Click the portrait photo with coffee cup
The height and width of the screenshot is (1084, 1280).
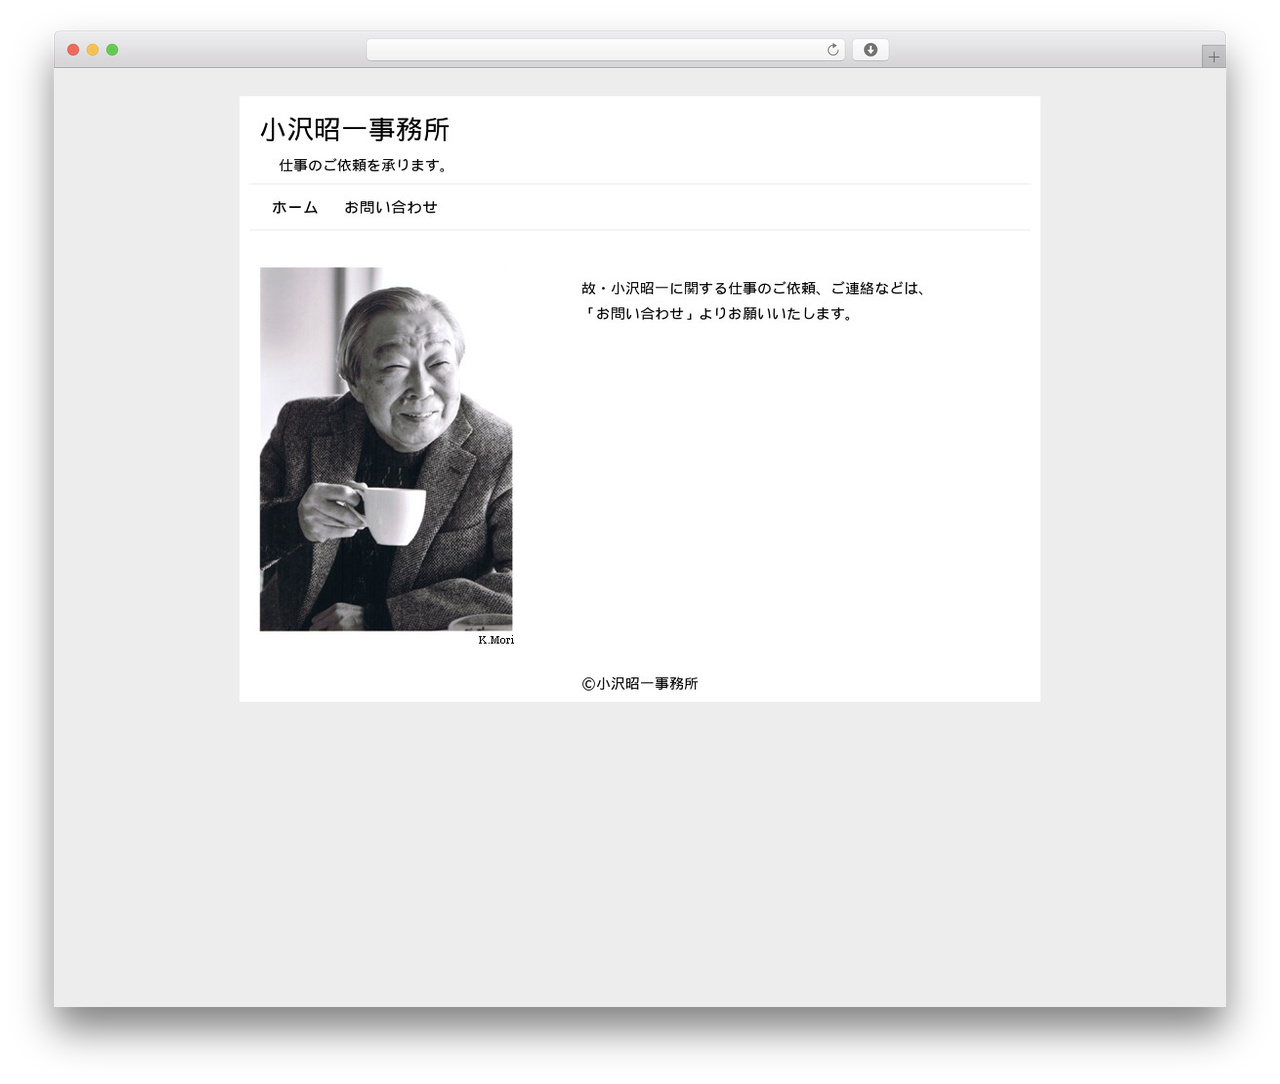point(386,449)
